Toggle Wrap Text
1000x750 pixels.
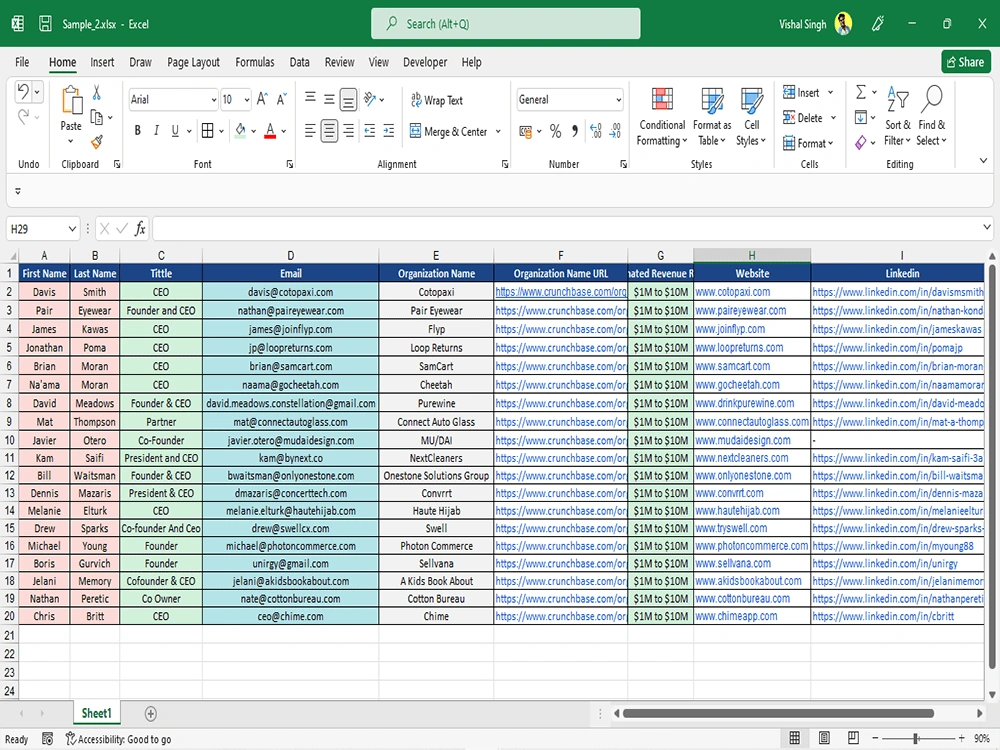(437, 100)
